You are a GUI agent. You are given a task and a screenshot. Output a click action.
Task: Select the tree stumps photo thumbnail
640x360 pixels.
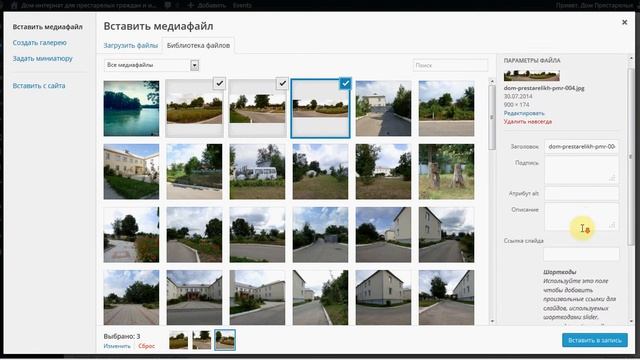coord(447,171)
